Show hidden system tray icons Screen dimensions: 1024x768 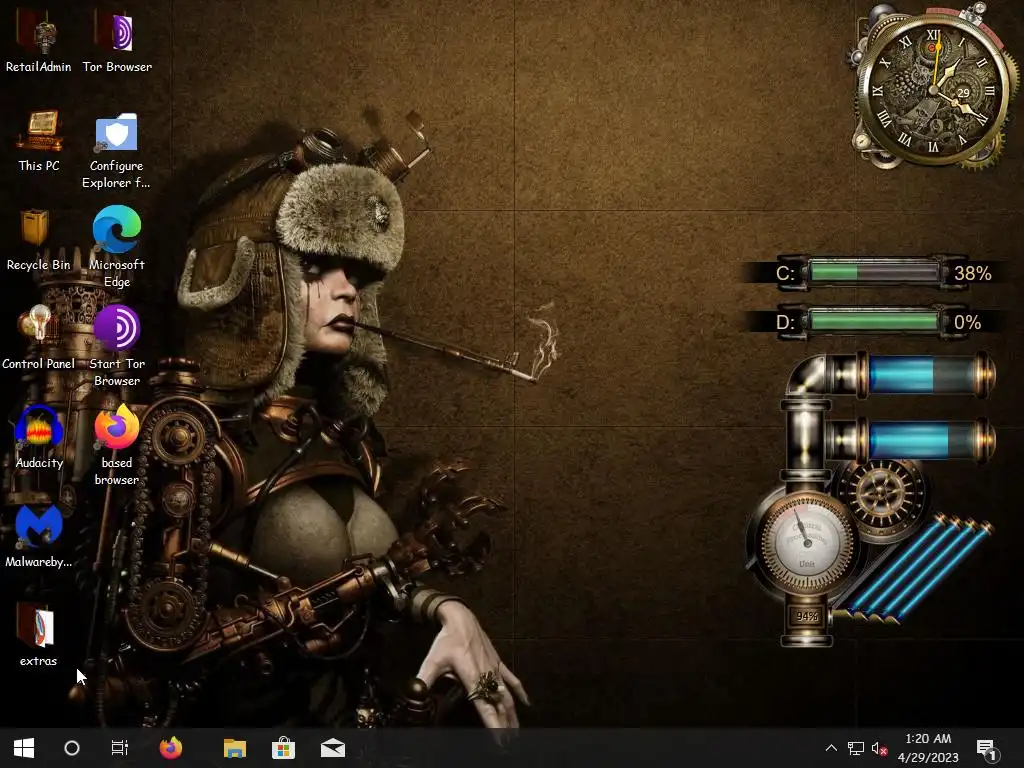click(x=831, y=748)
